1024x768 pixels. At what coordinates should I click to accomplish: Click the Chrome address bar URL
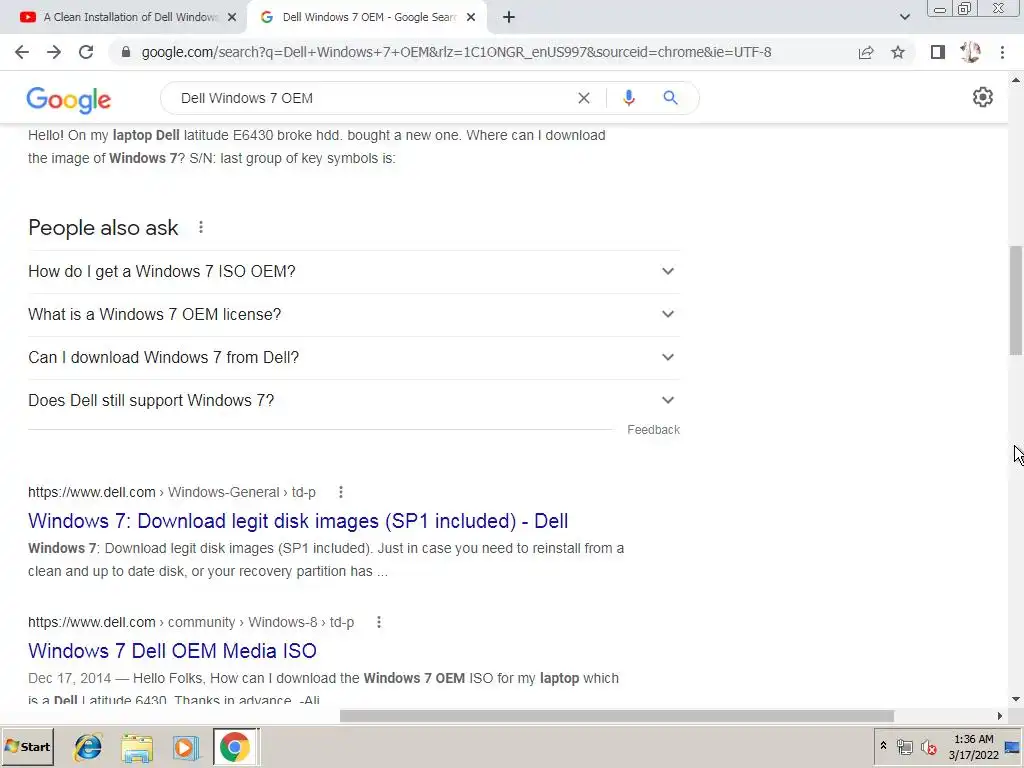[x=456, y=52]
